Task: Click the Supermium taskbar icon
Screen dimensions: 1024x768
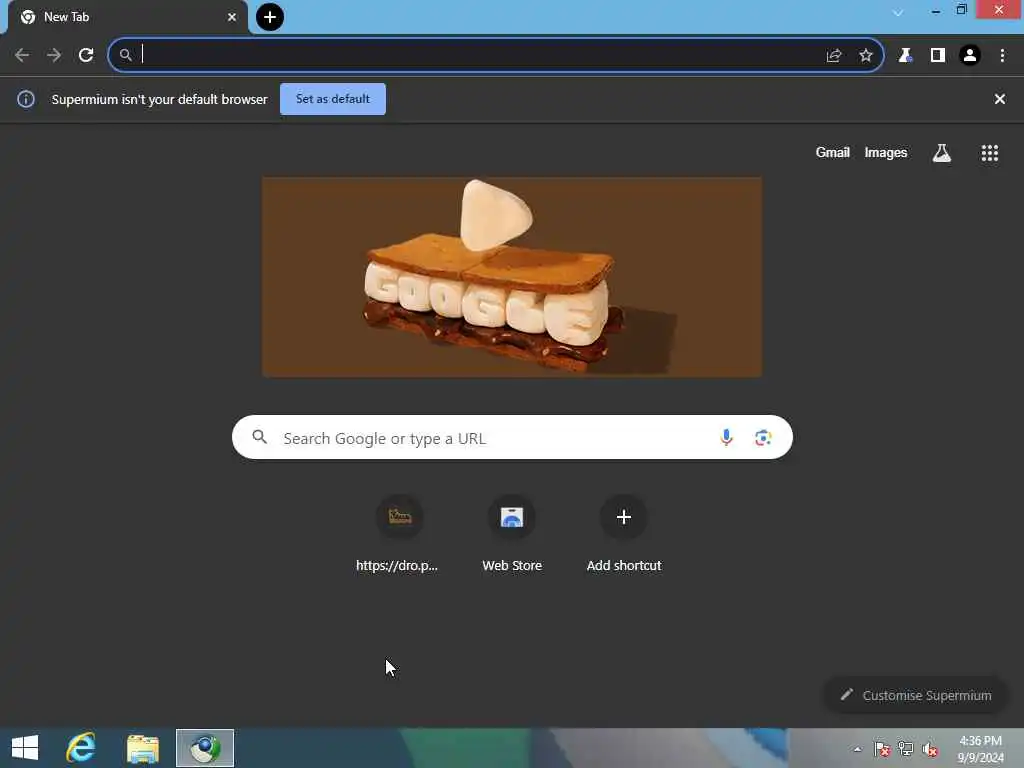Action: click(x=205, y=748)
